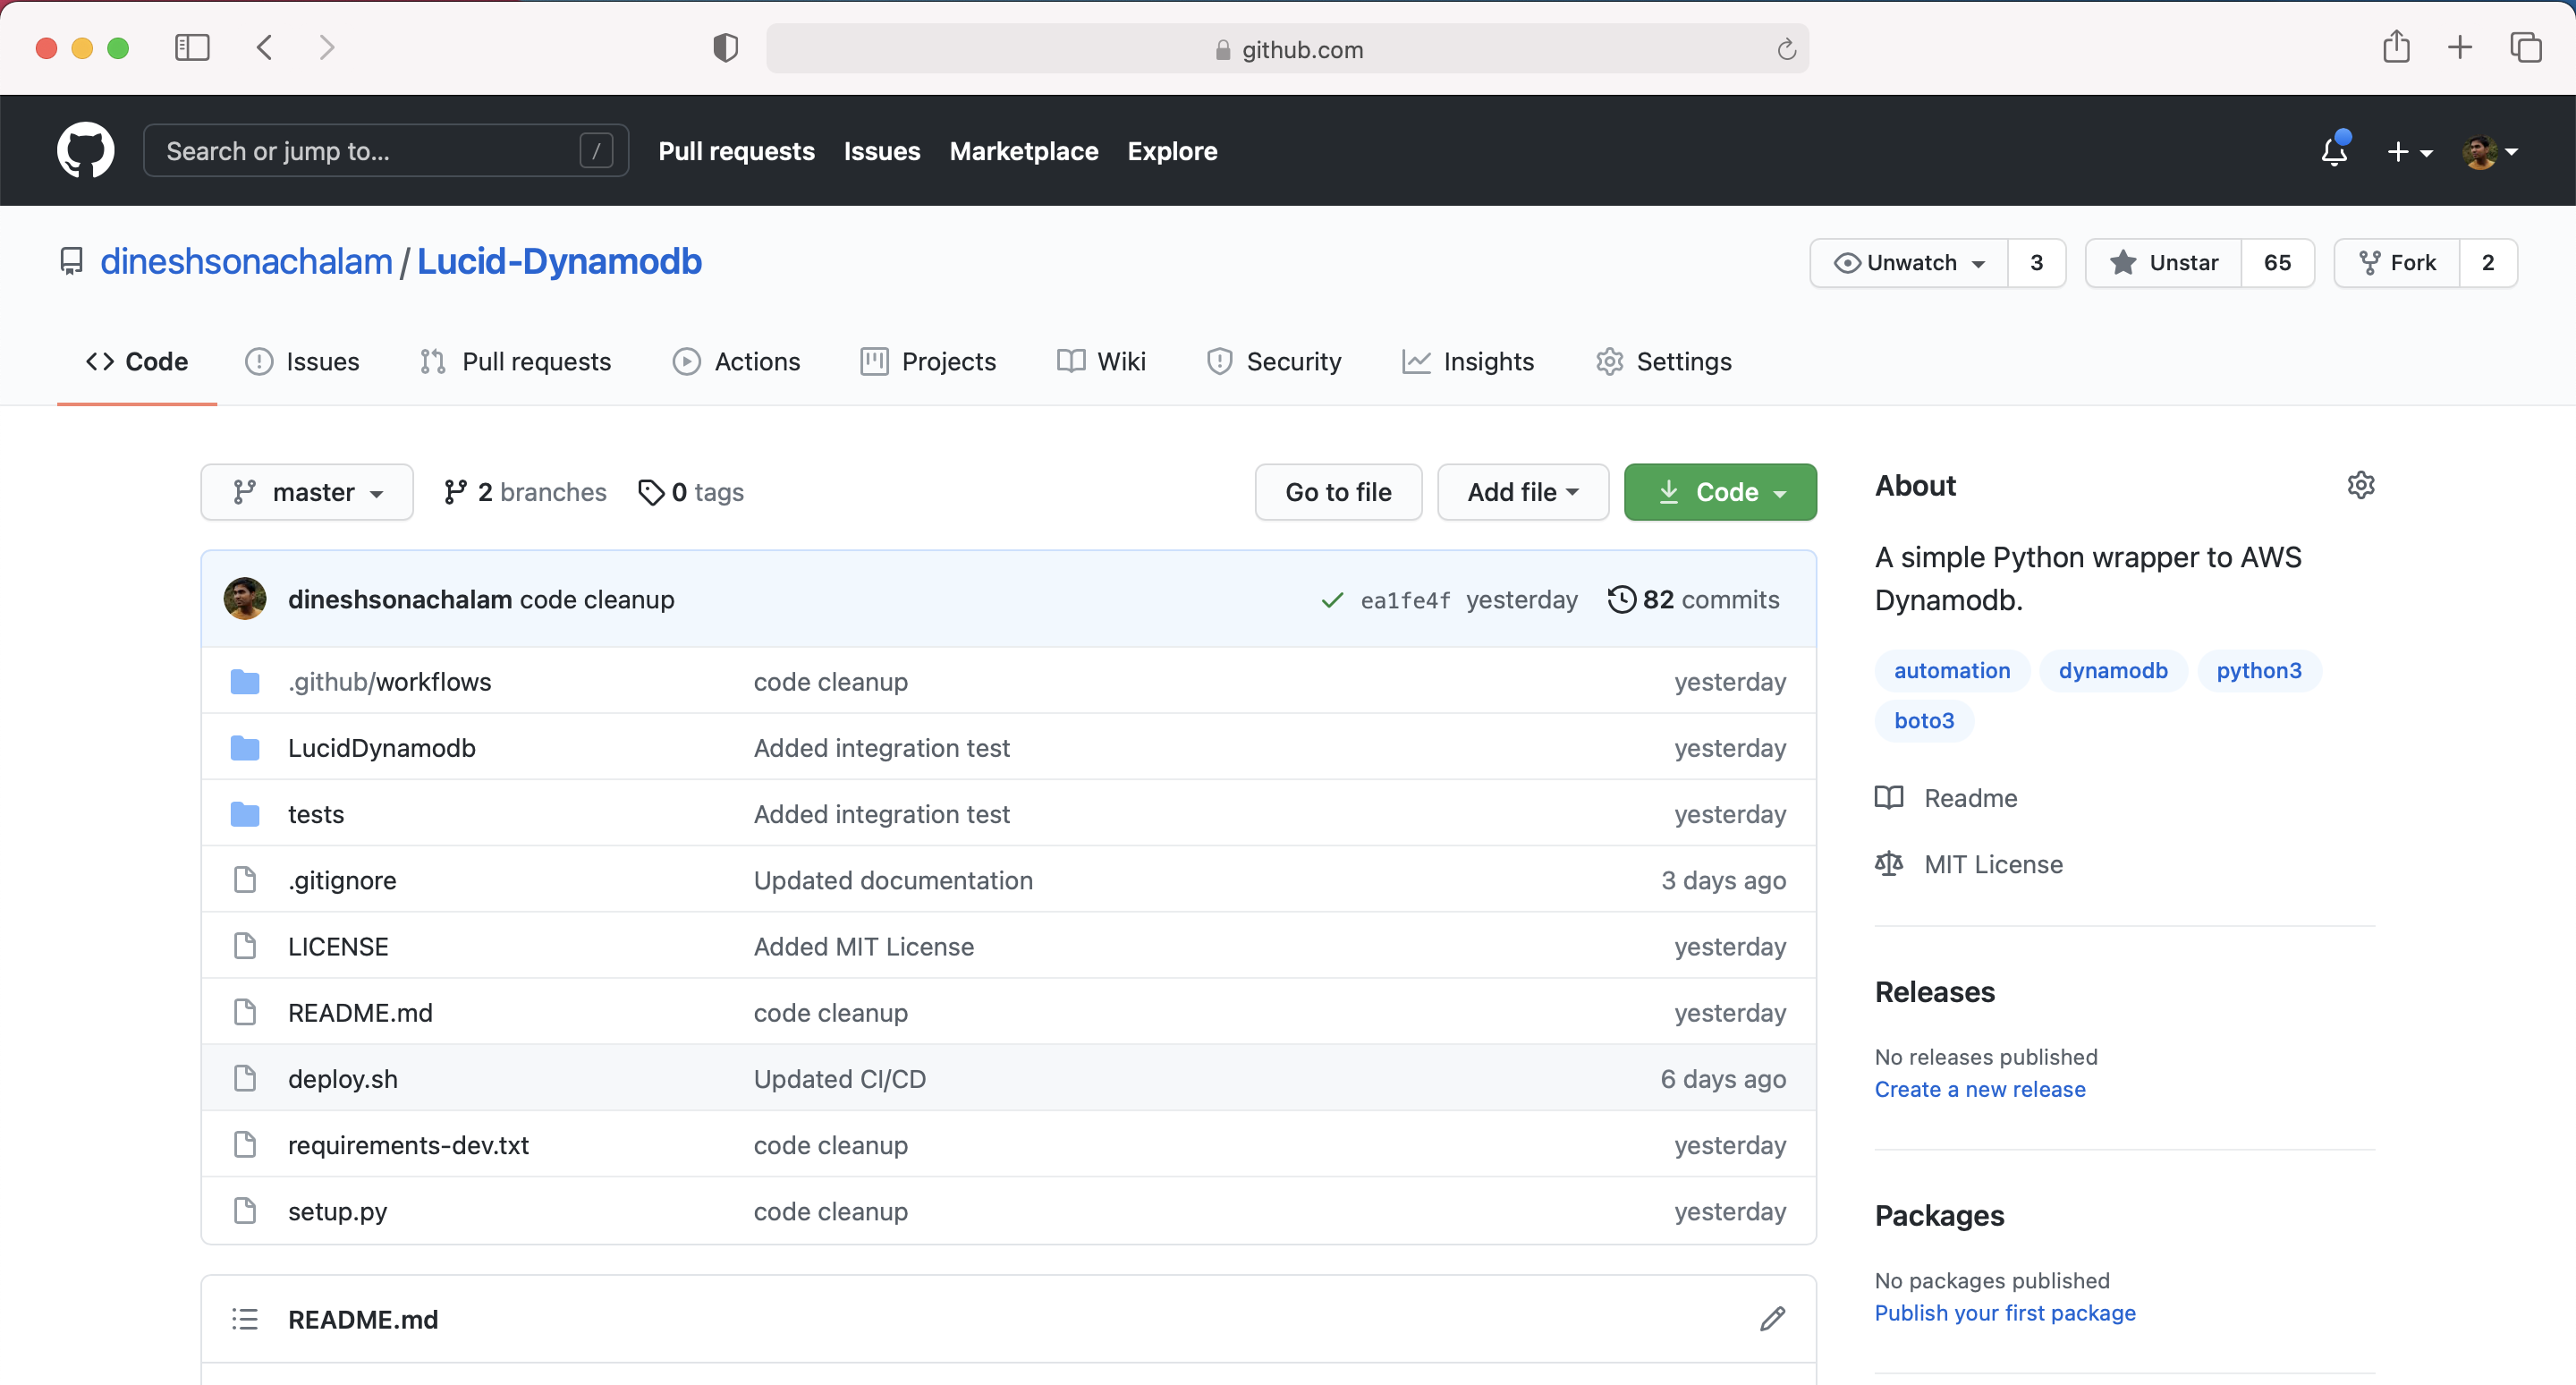This screenshot has width=2576, height=1385.
Task: Open About section settings gear
Action: pos(2361,485)
